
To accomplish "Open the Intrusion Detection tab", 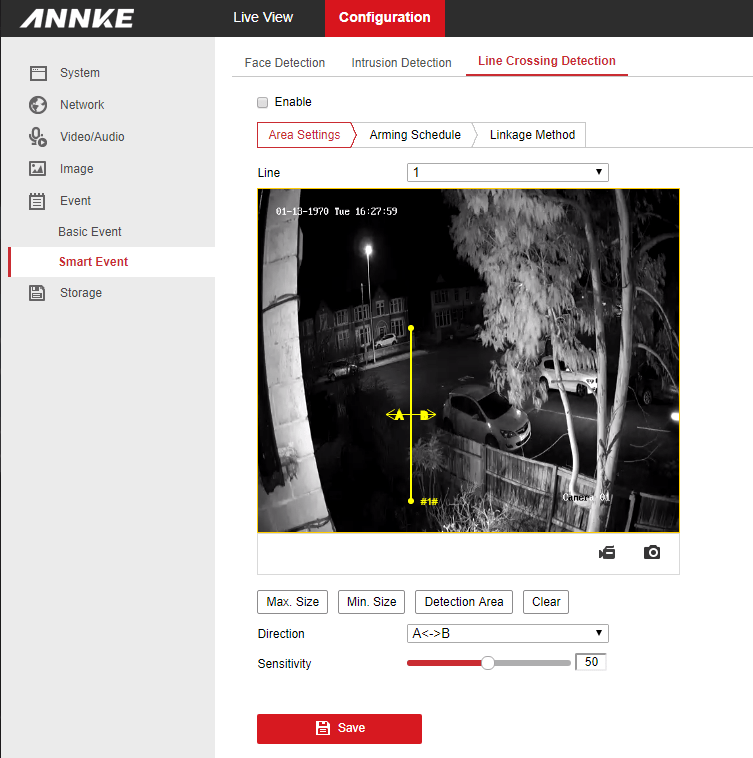I will [401, 63].
